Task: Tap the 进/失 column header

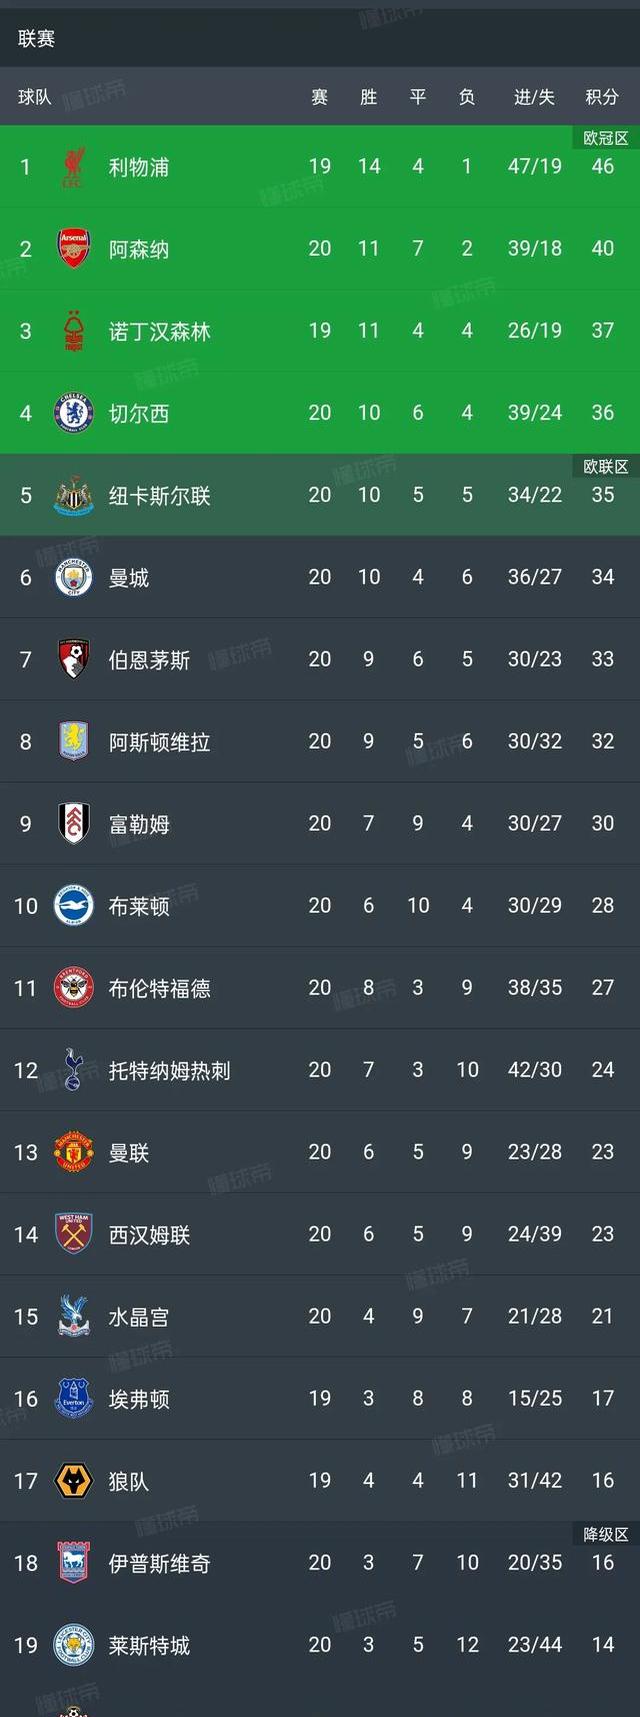Action: tap(534, 97)
